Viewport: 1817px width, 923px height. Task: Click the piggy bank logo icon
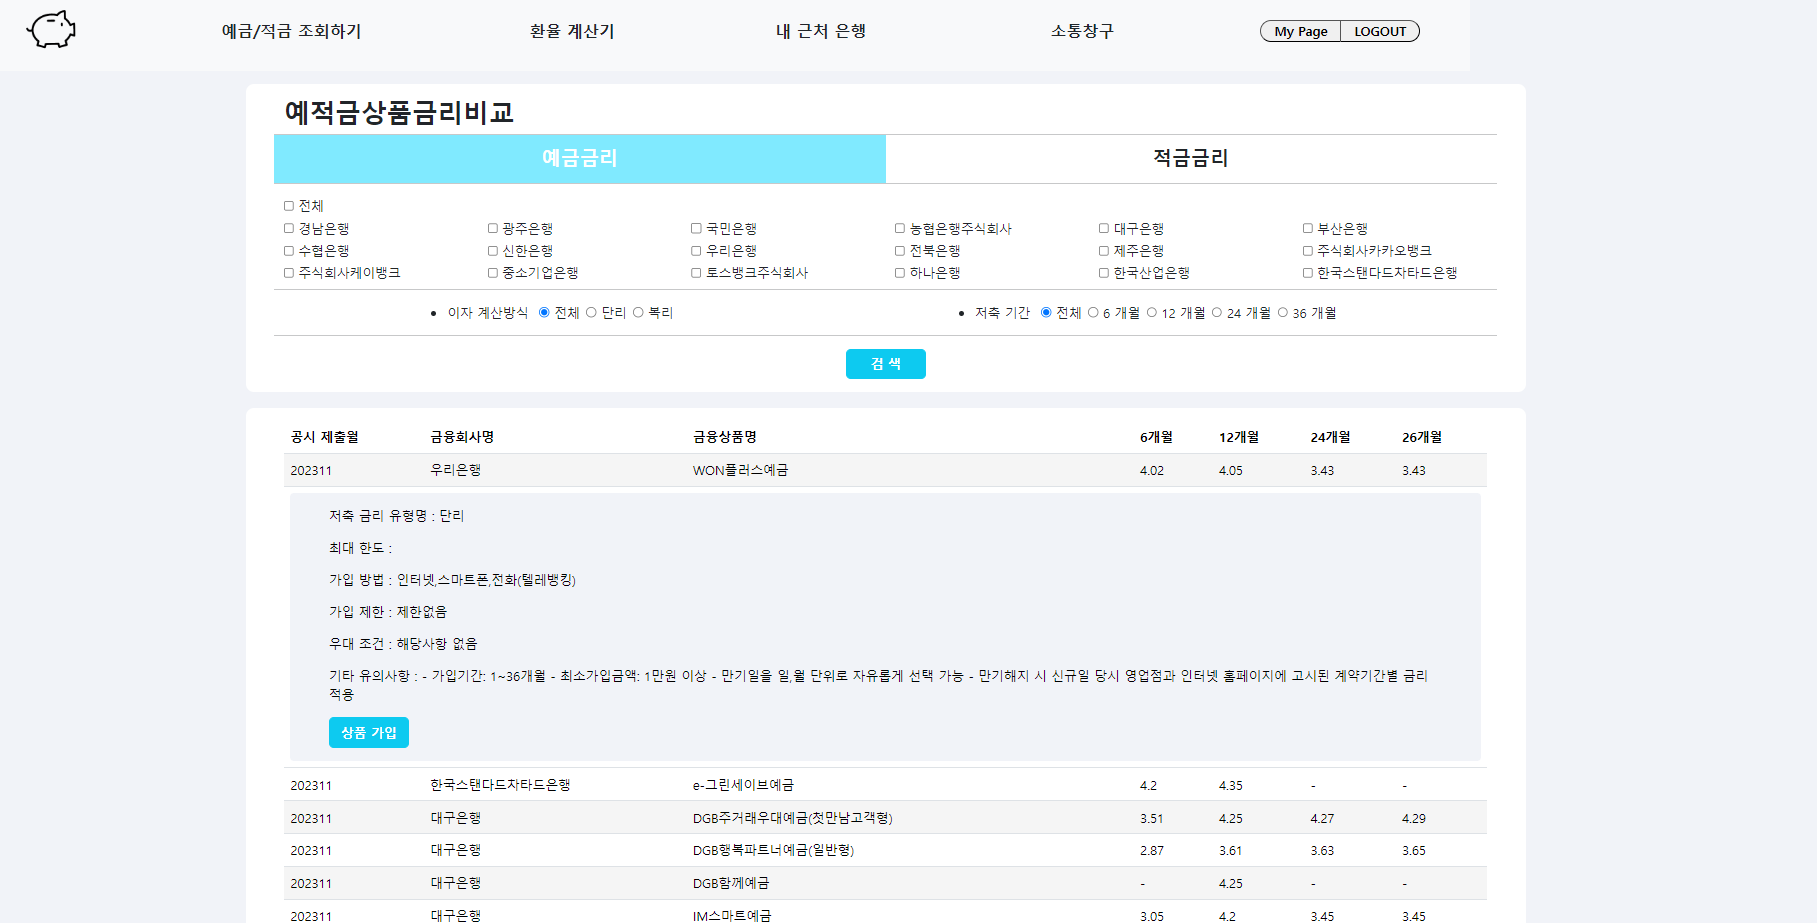click(51, 30)
